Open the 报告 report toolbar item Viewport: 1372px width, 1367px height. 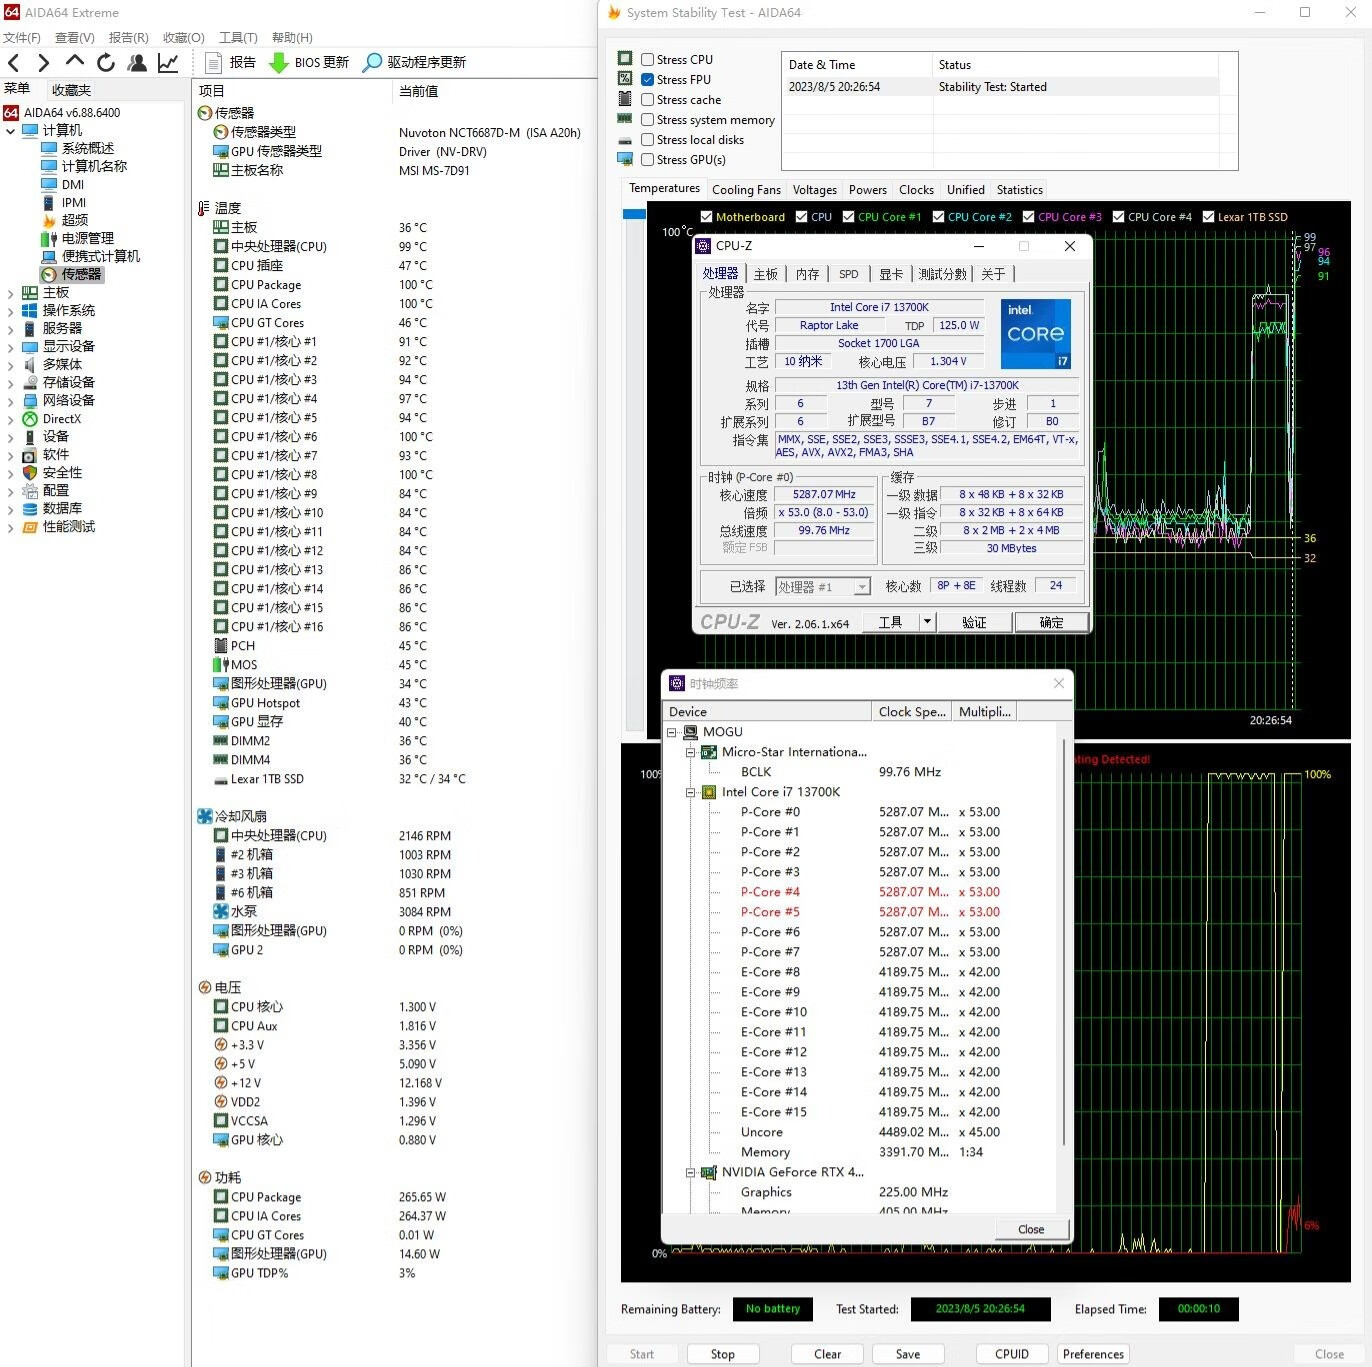tap(230, 62)
